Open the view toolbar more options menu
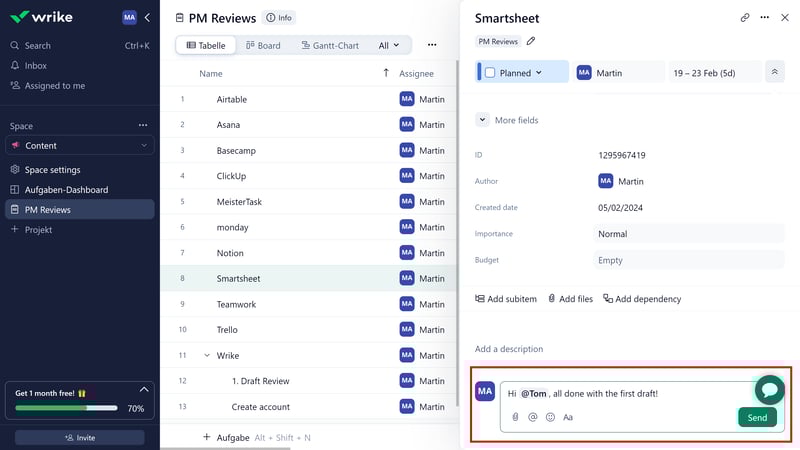Image resolution: width=800 pixels, height=450 pixels. click(432, 45)
